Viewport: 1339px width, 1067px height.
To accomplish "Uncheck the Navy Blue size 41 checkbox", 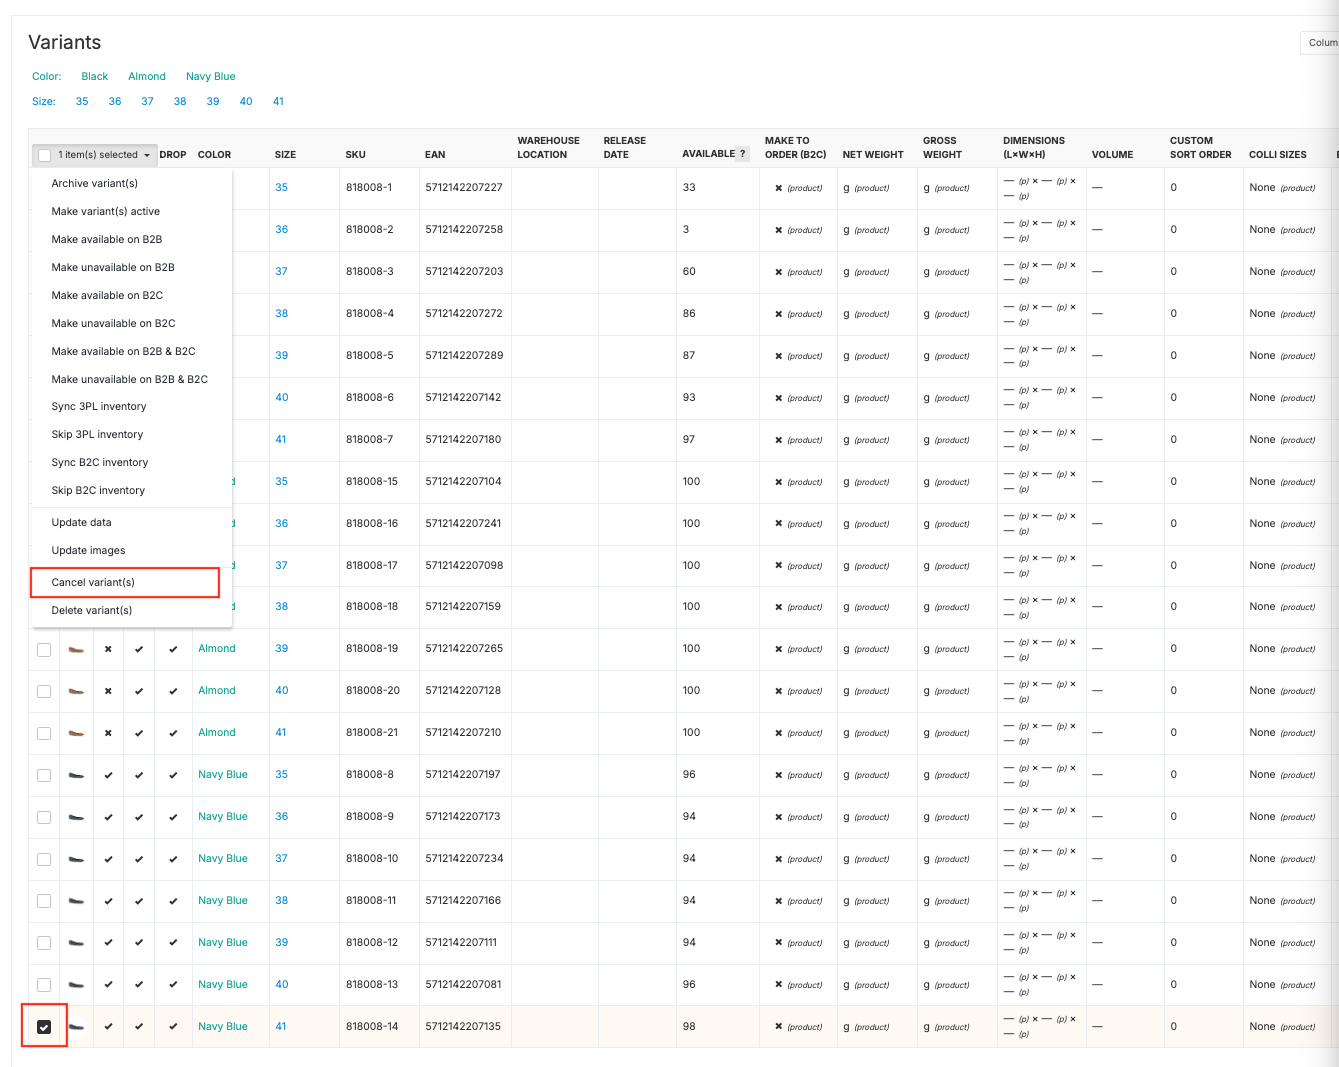I will [44, 1027].
